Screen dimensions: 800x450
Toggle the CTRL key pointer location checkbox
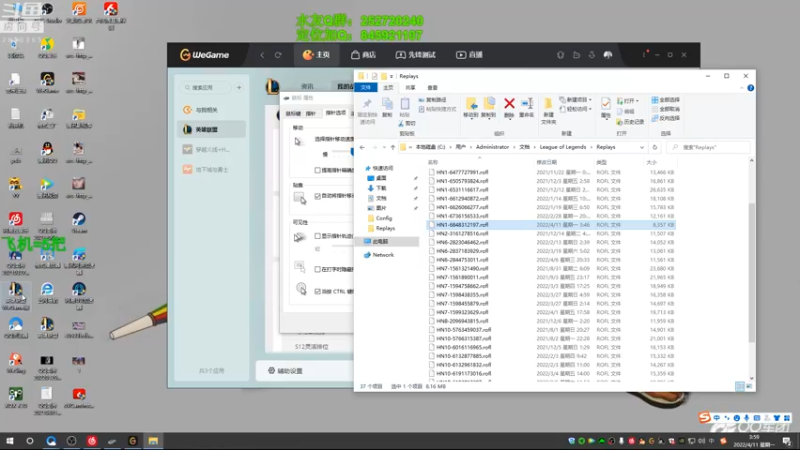pyautogui.click(x=318, y=291)
